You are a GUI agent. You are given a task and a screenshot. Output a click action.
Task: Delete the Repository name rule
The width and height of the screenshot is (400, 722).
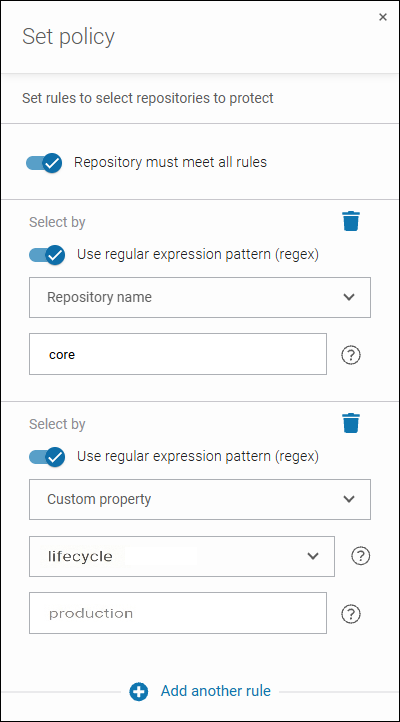click(351, 221)
